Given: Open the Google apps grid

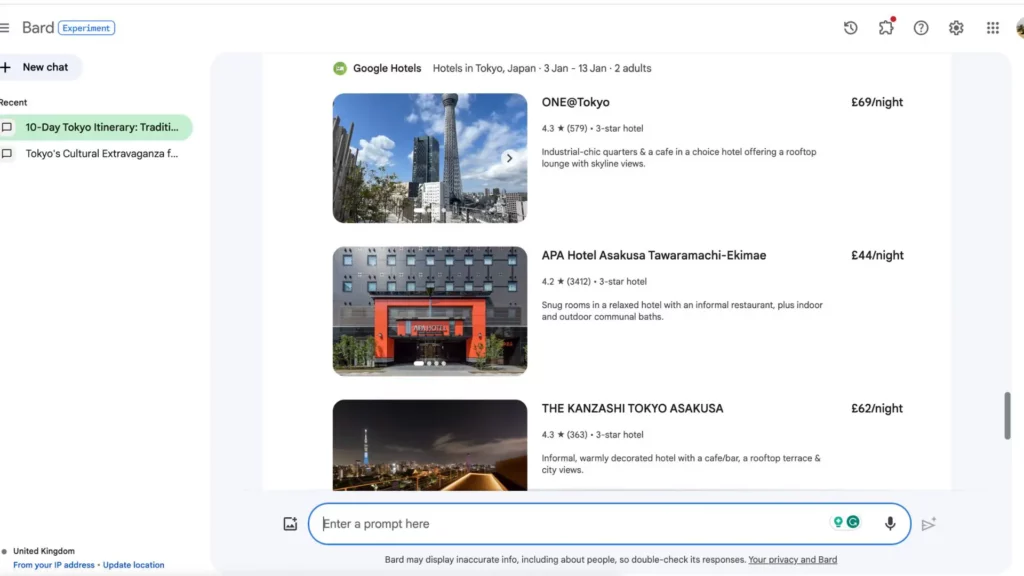Looking at the screenshot, I should tap(992, 28).
